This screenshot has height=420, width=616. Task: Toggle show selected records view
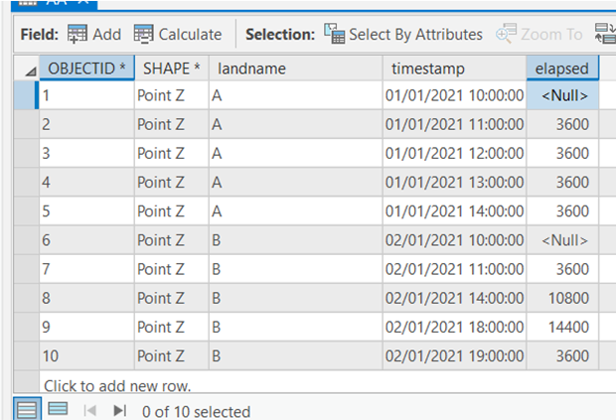[58, 409]
